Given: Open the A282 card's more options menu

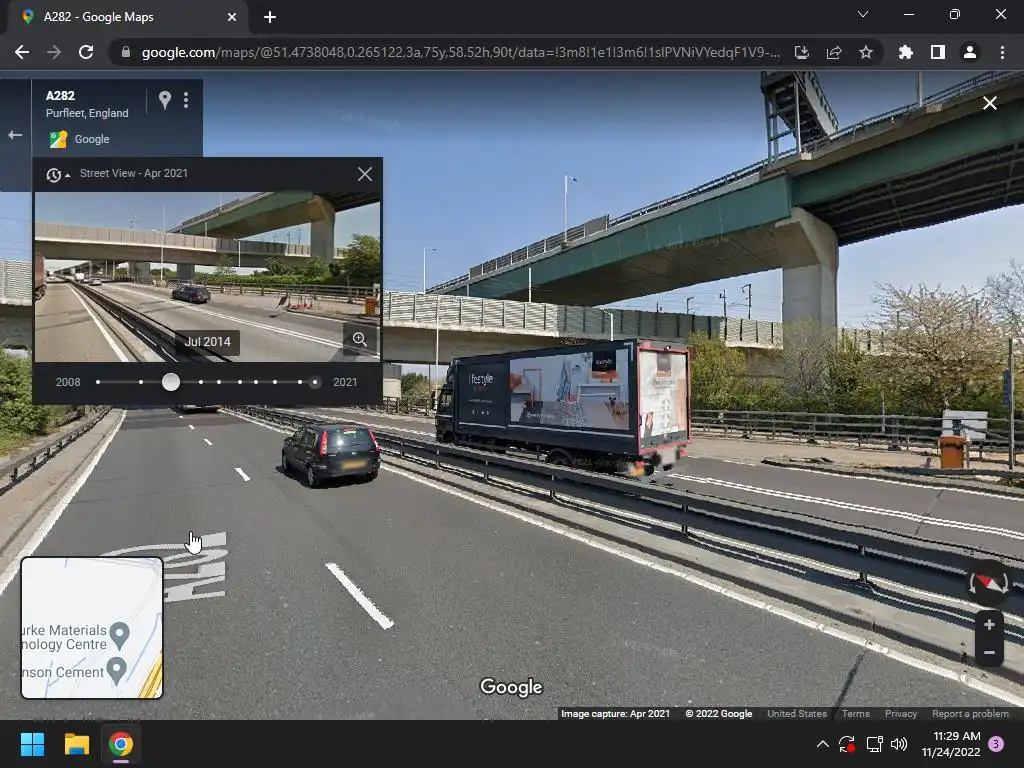Looking at the screenshot, I should tap(186, 100).
